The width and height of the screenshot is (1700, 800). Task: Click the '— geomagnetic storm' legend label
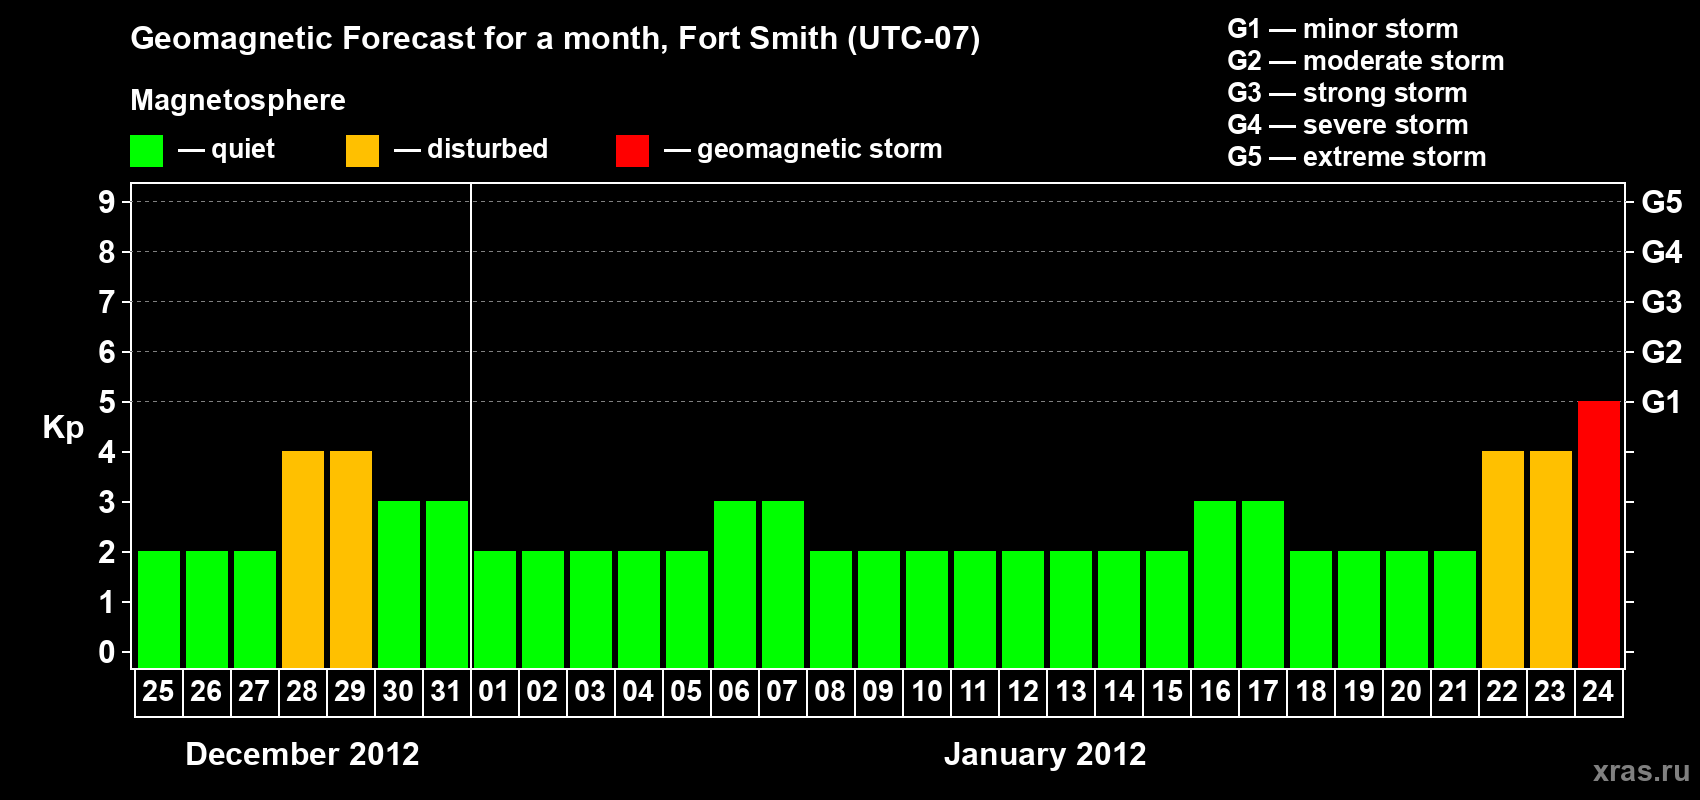point(803,149)
